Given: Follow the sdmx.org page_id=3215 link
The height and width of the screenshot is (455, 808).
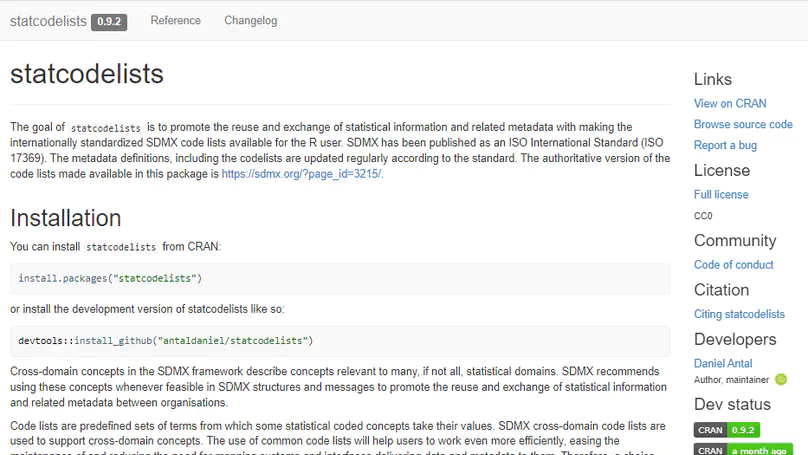Looking at the screenshot, I should point(301,174).
